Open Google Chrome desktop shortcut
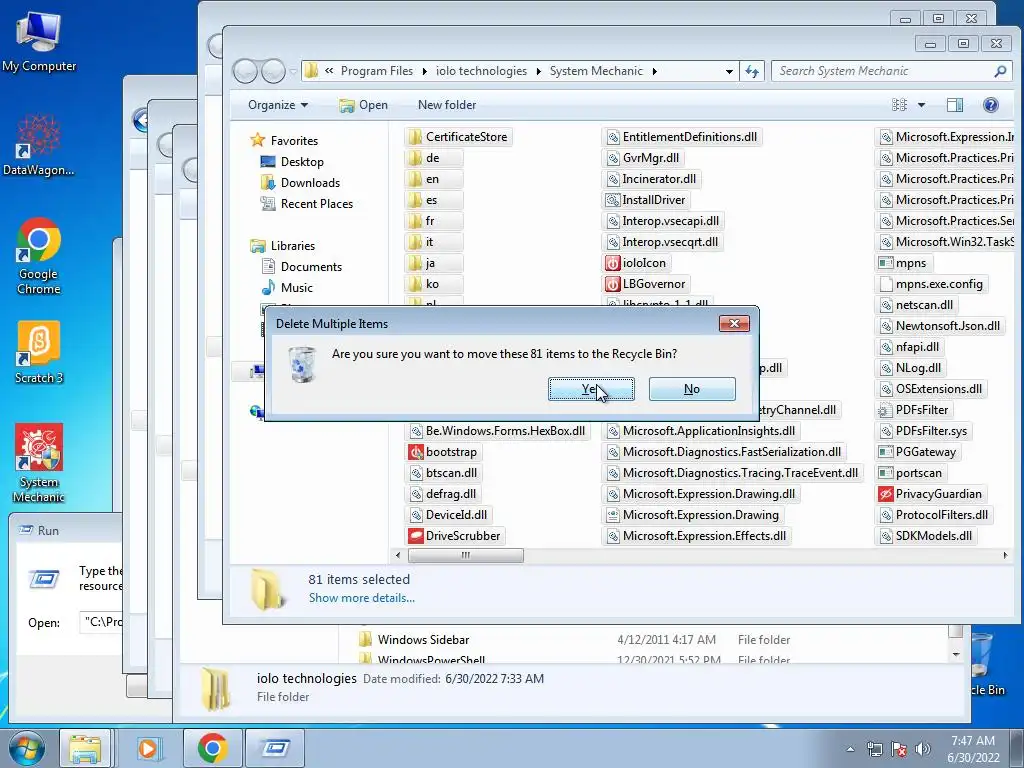Screen dimensions: 1024x768 [39, 257]
